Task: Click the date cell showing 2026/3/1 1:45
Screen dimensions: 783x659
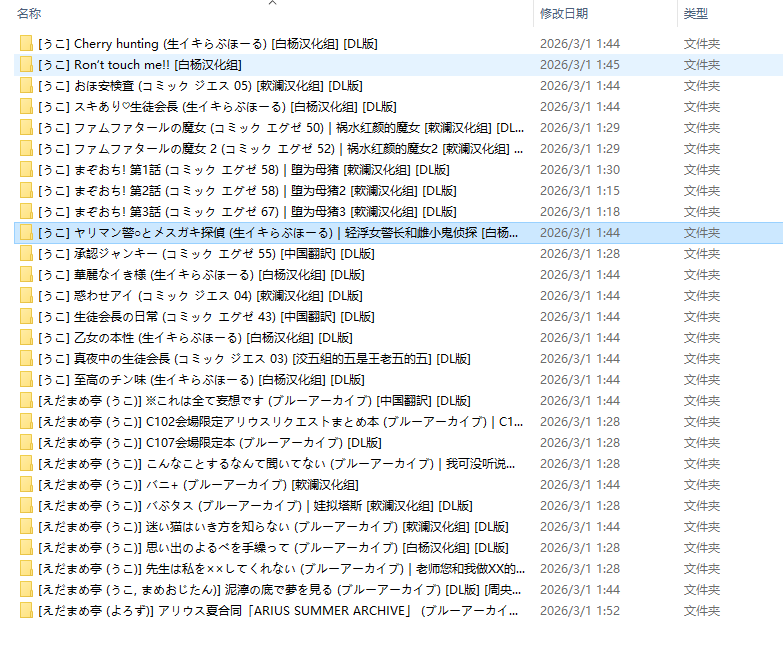Action: pos(580,65)
